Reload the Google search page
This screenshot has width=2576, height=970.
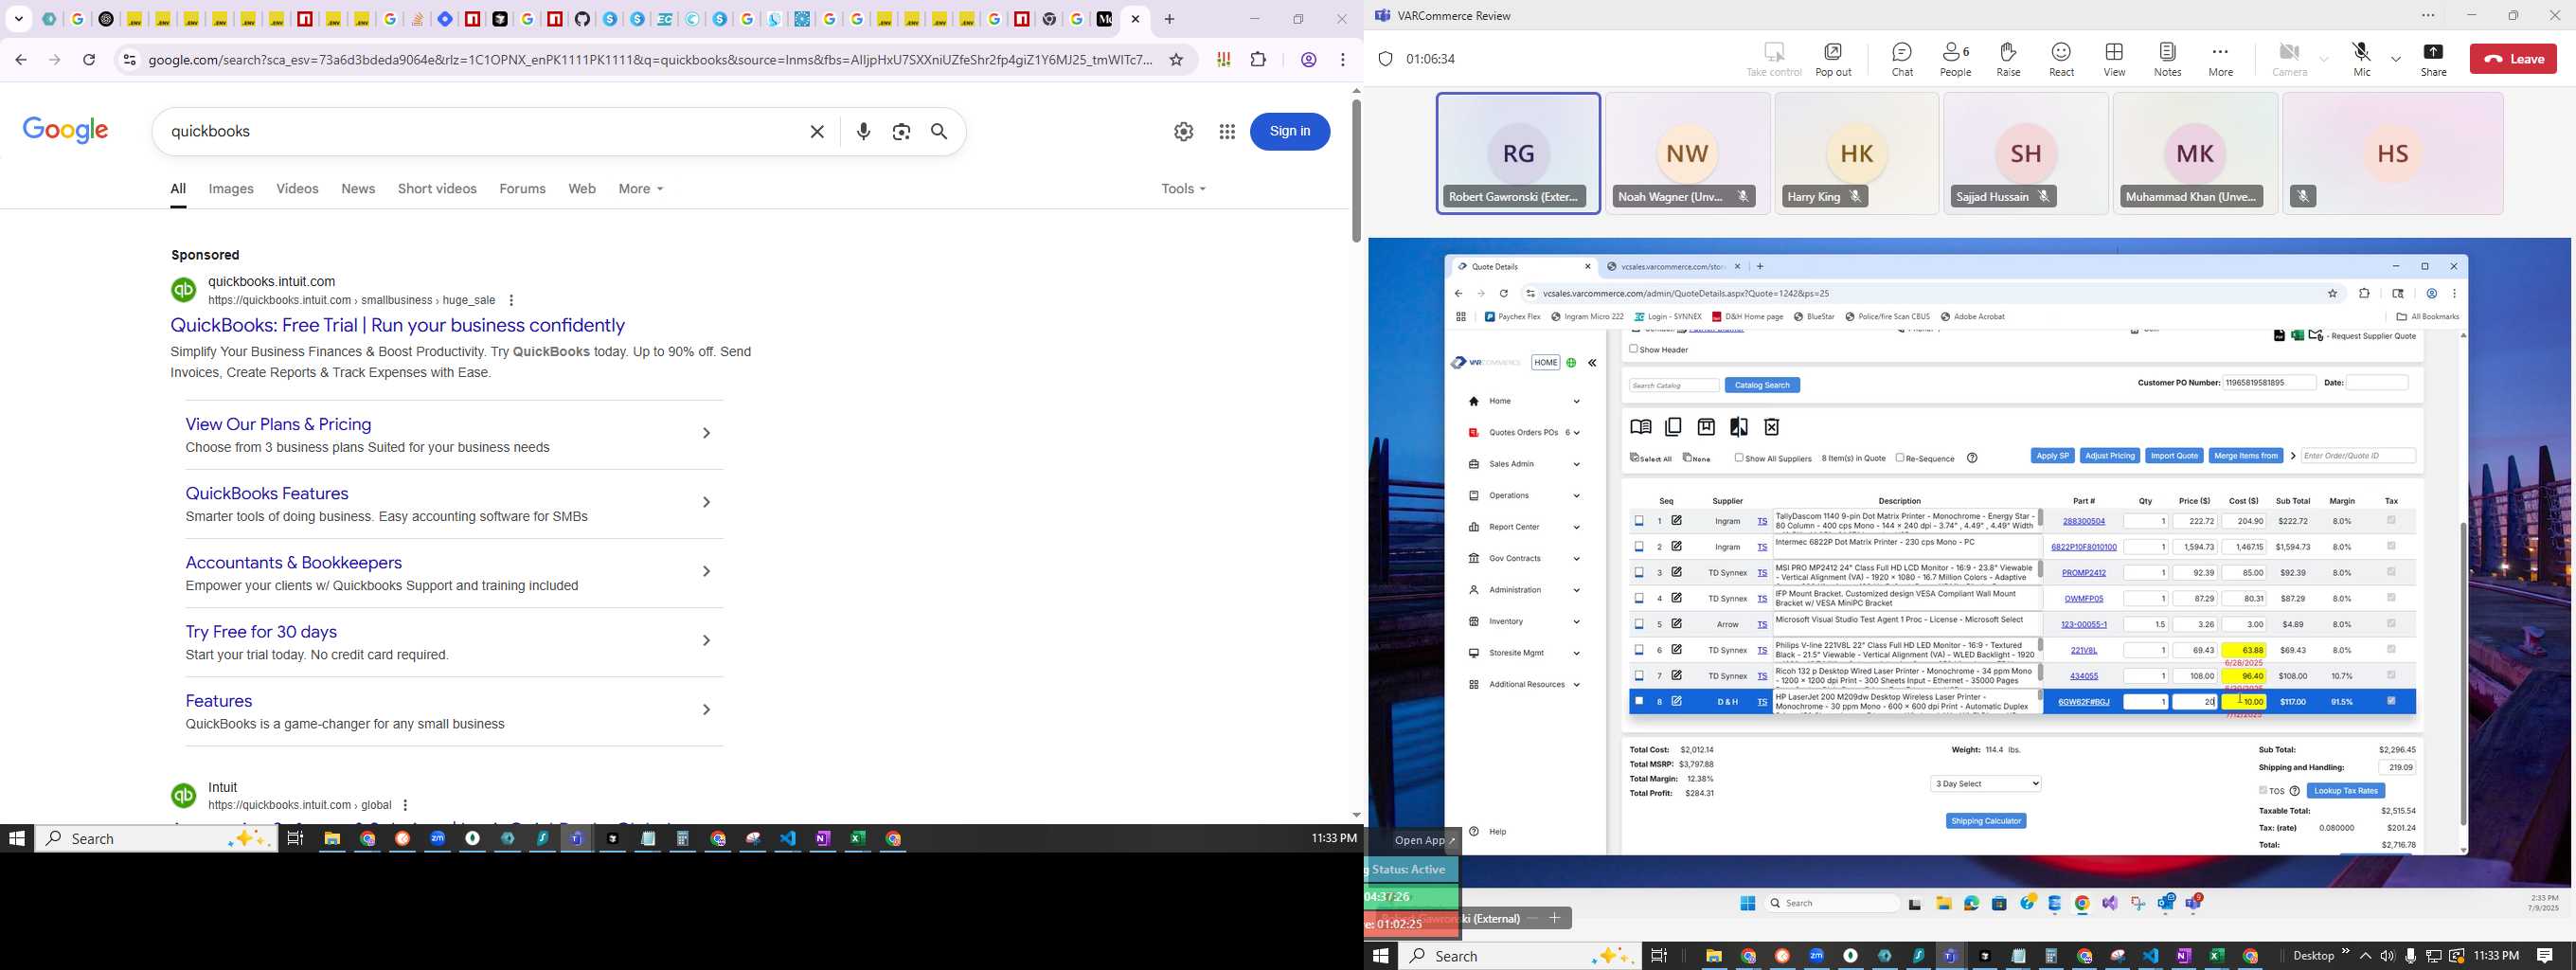point(89,60)
